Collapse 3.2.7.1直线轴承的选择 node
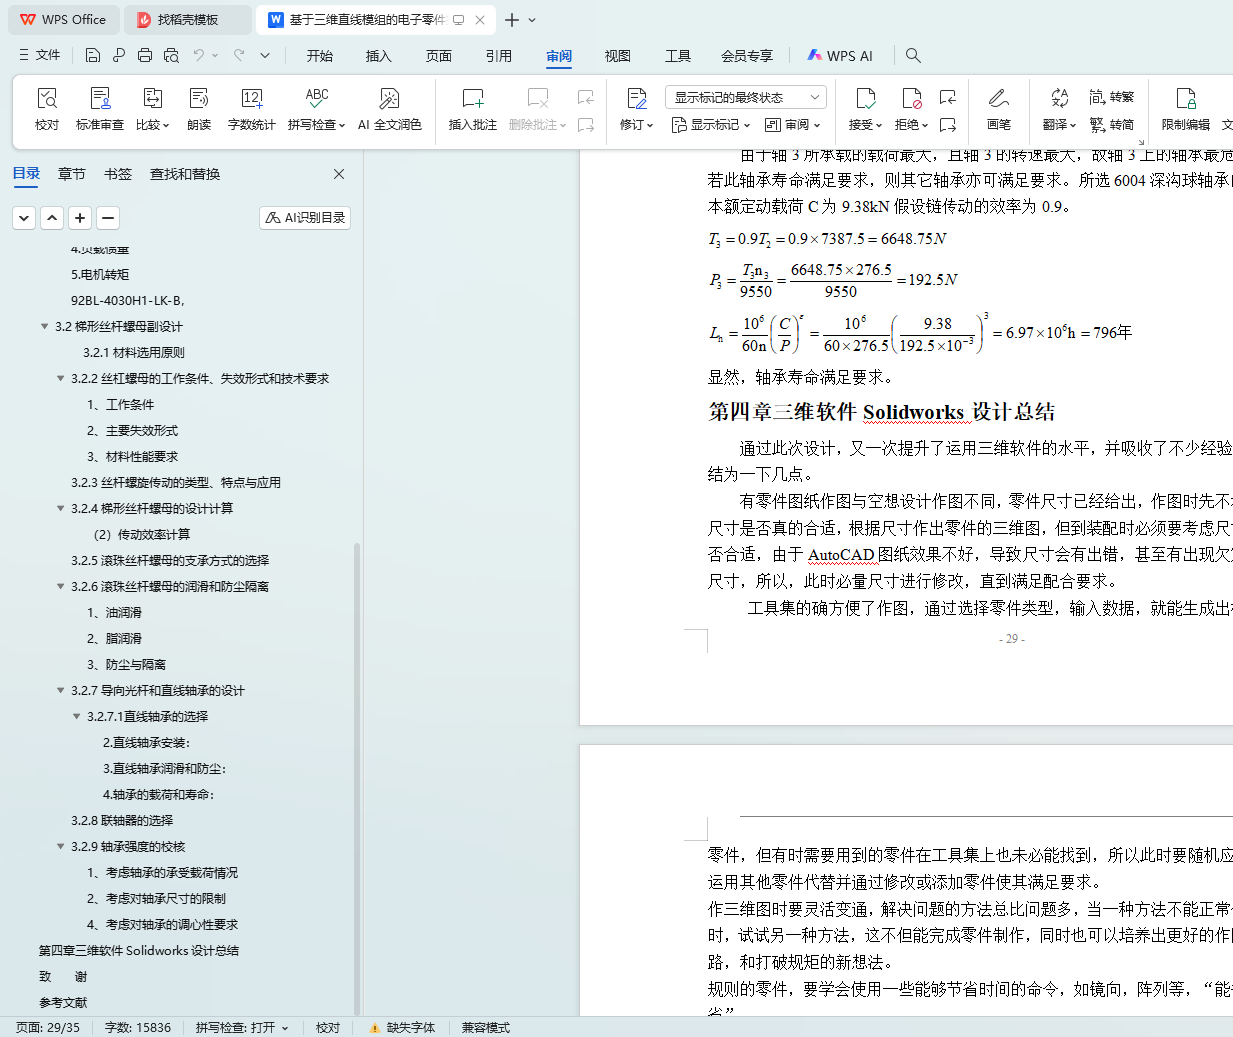Image resolution: width=1233 pixels, height=1037 pixels. (76, 716)
